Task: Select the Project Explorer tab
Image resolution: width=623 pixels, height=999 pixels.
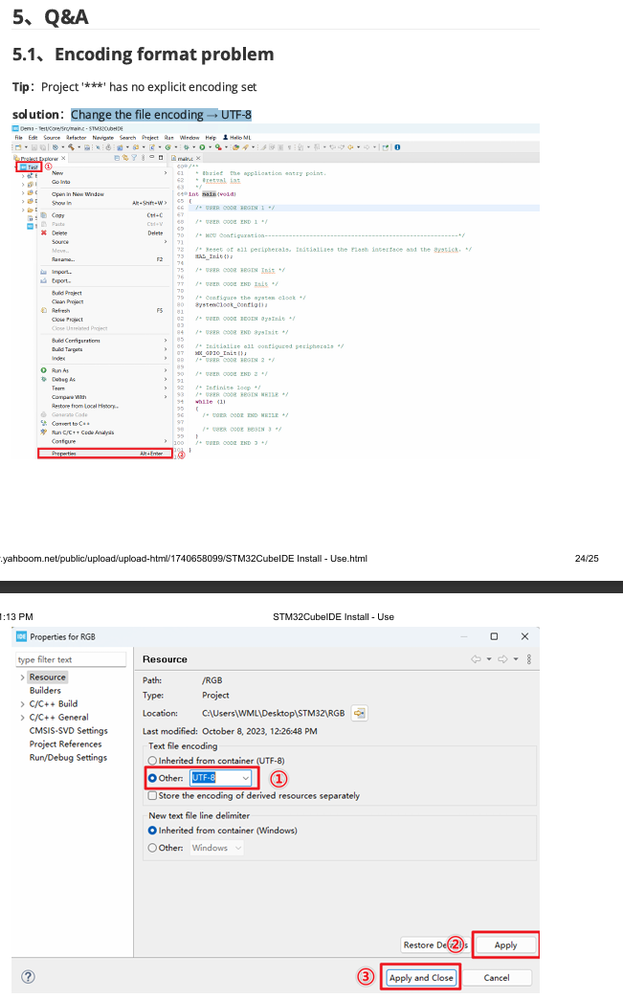Action: [x=39, y=158]
